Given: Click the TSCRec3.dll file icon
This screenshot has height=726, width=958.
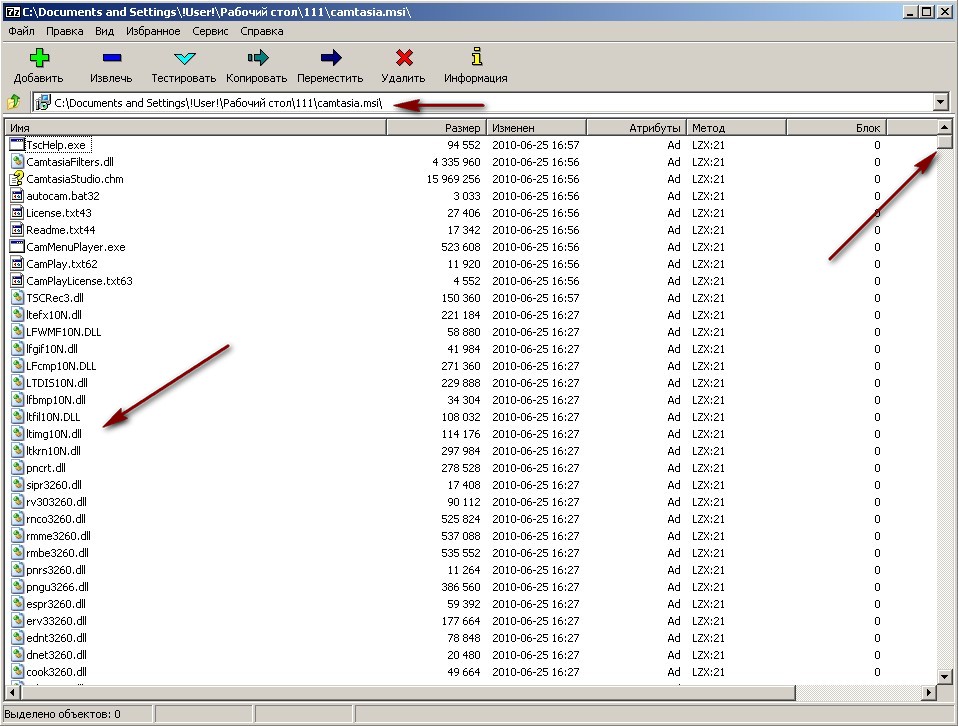Looking at the screenshot, I should tap(17, 298).
